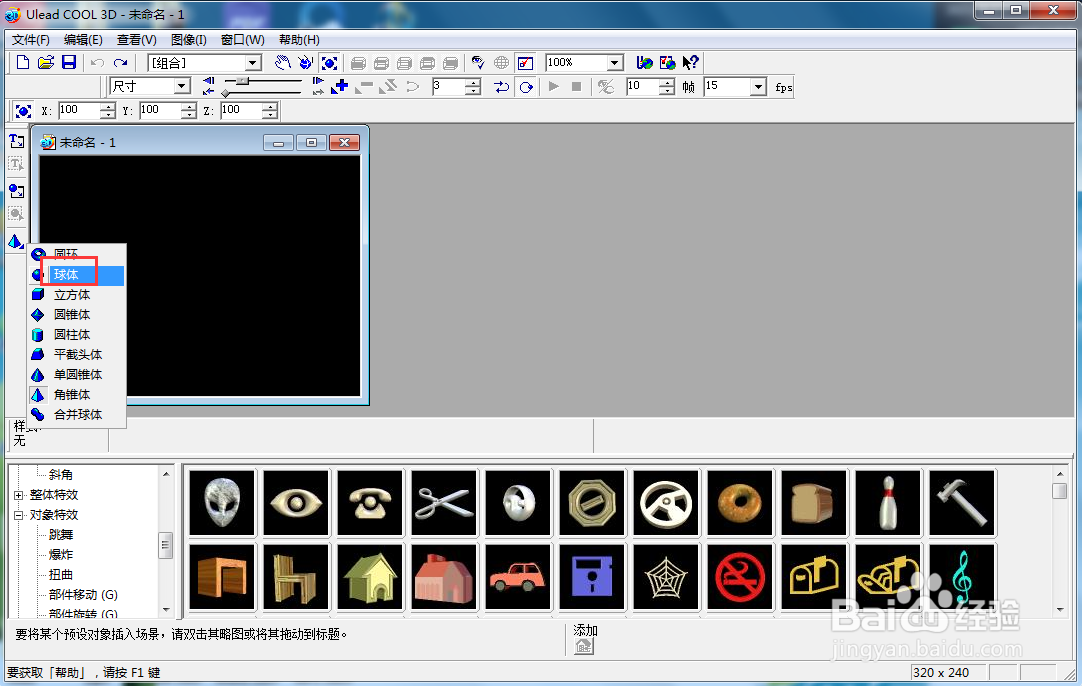Select 部件移动 (G) in the effects tree
Image resolution: width=1082 pixels, height=686 pixels.
pos(83,595)
